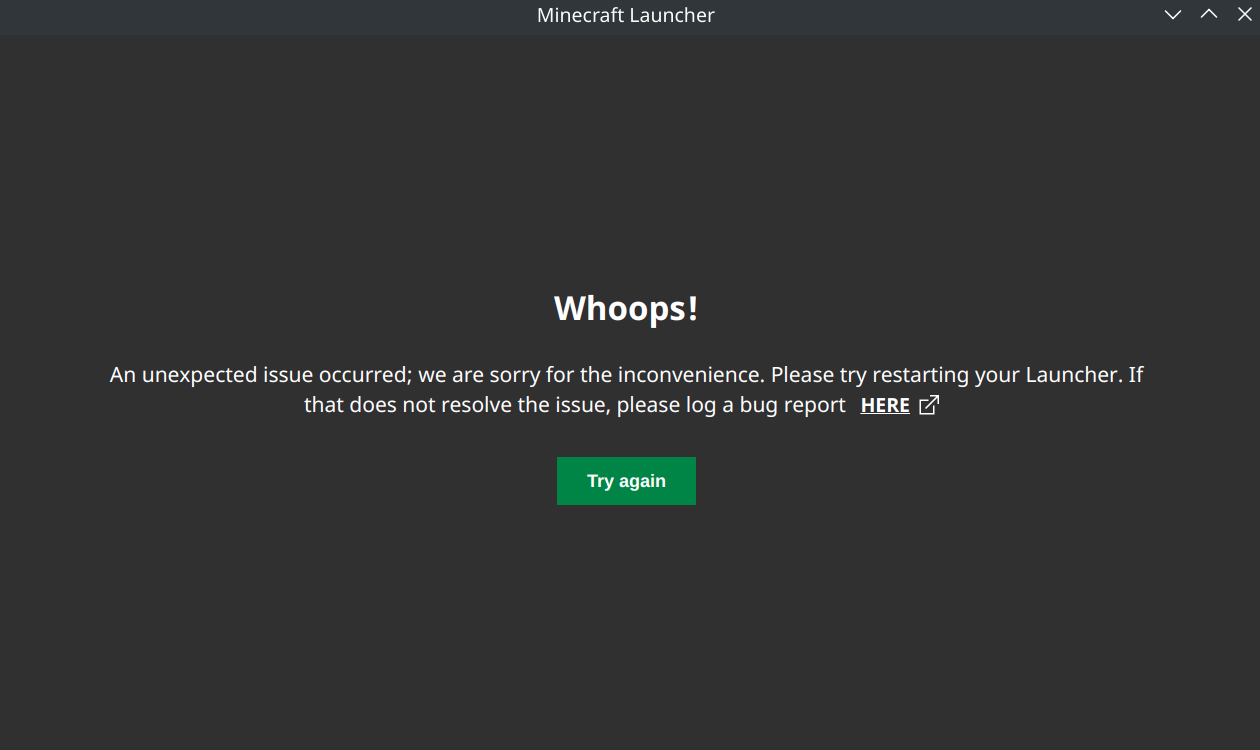Click the Whoops! heading
The height and width of the screenshot is (750, 1260).
pos(626,308)
